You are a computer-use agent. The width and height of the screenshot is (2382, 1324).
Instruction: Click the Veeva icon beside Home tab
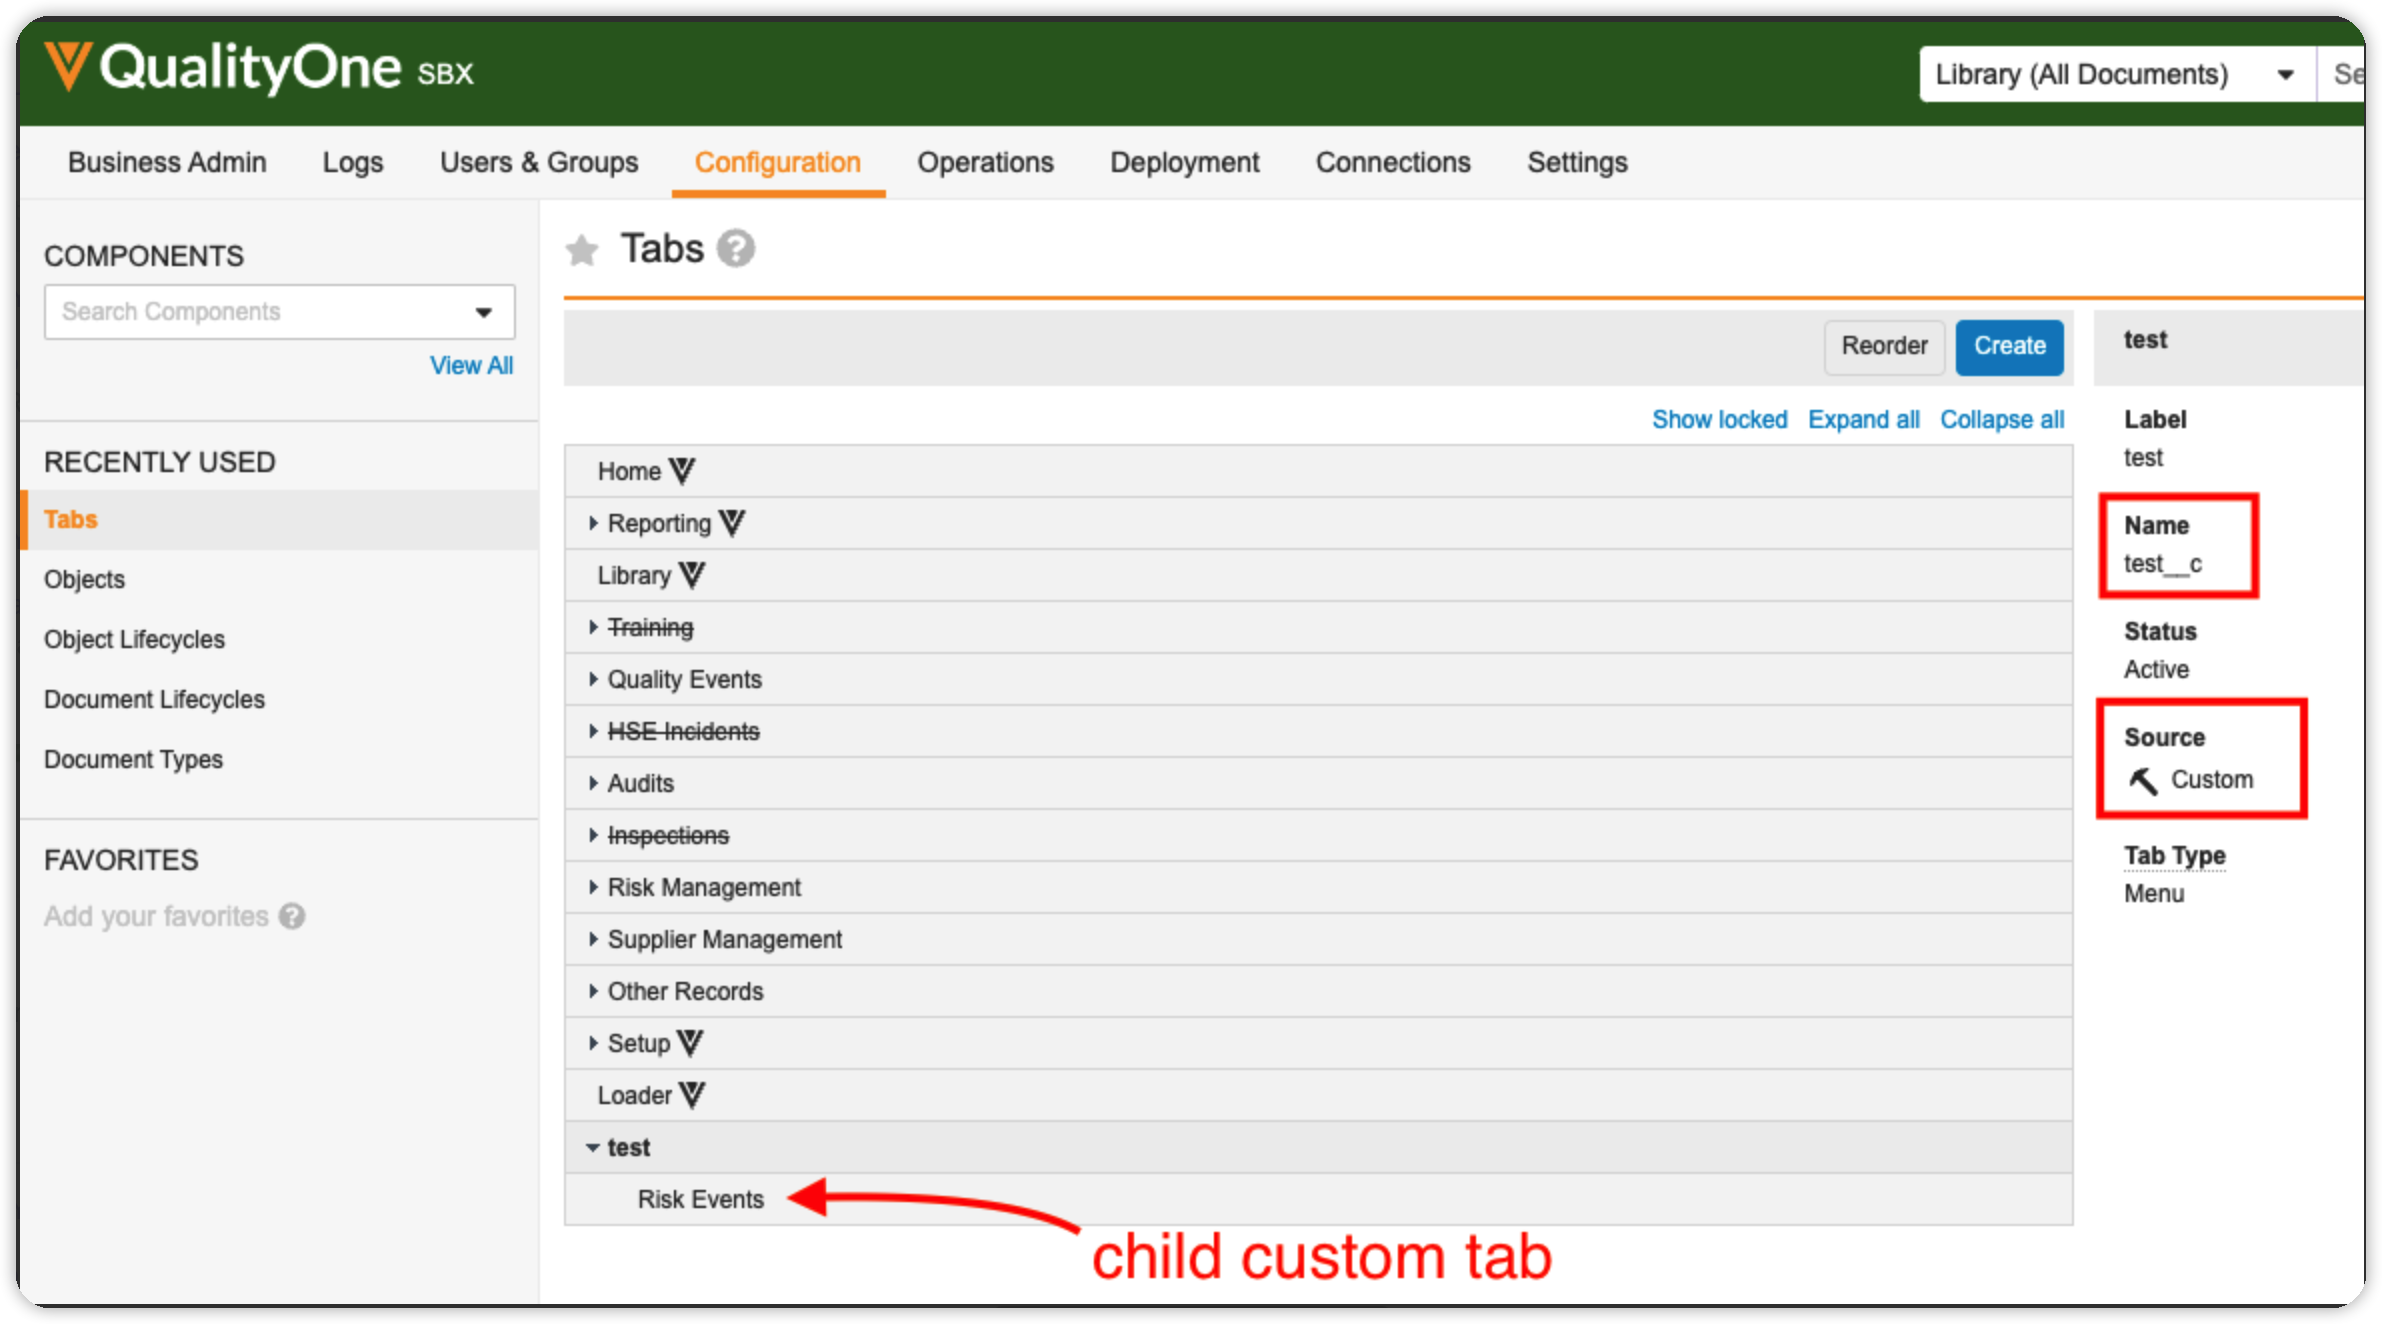point(683,471)
